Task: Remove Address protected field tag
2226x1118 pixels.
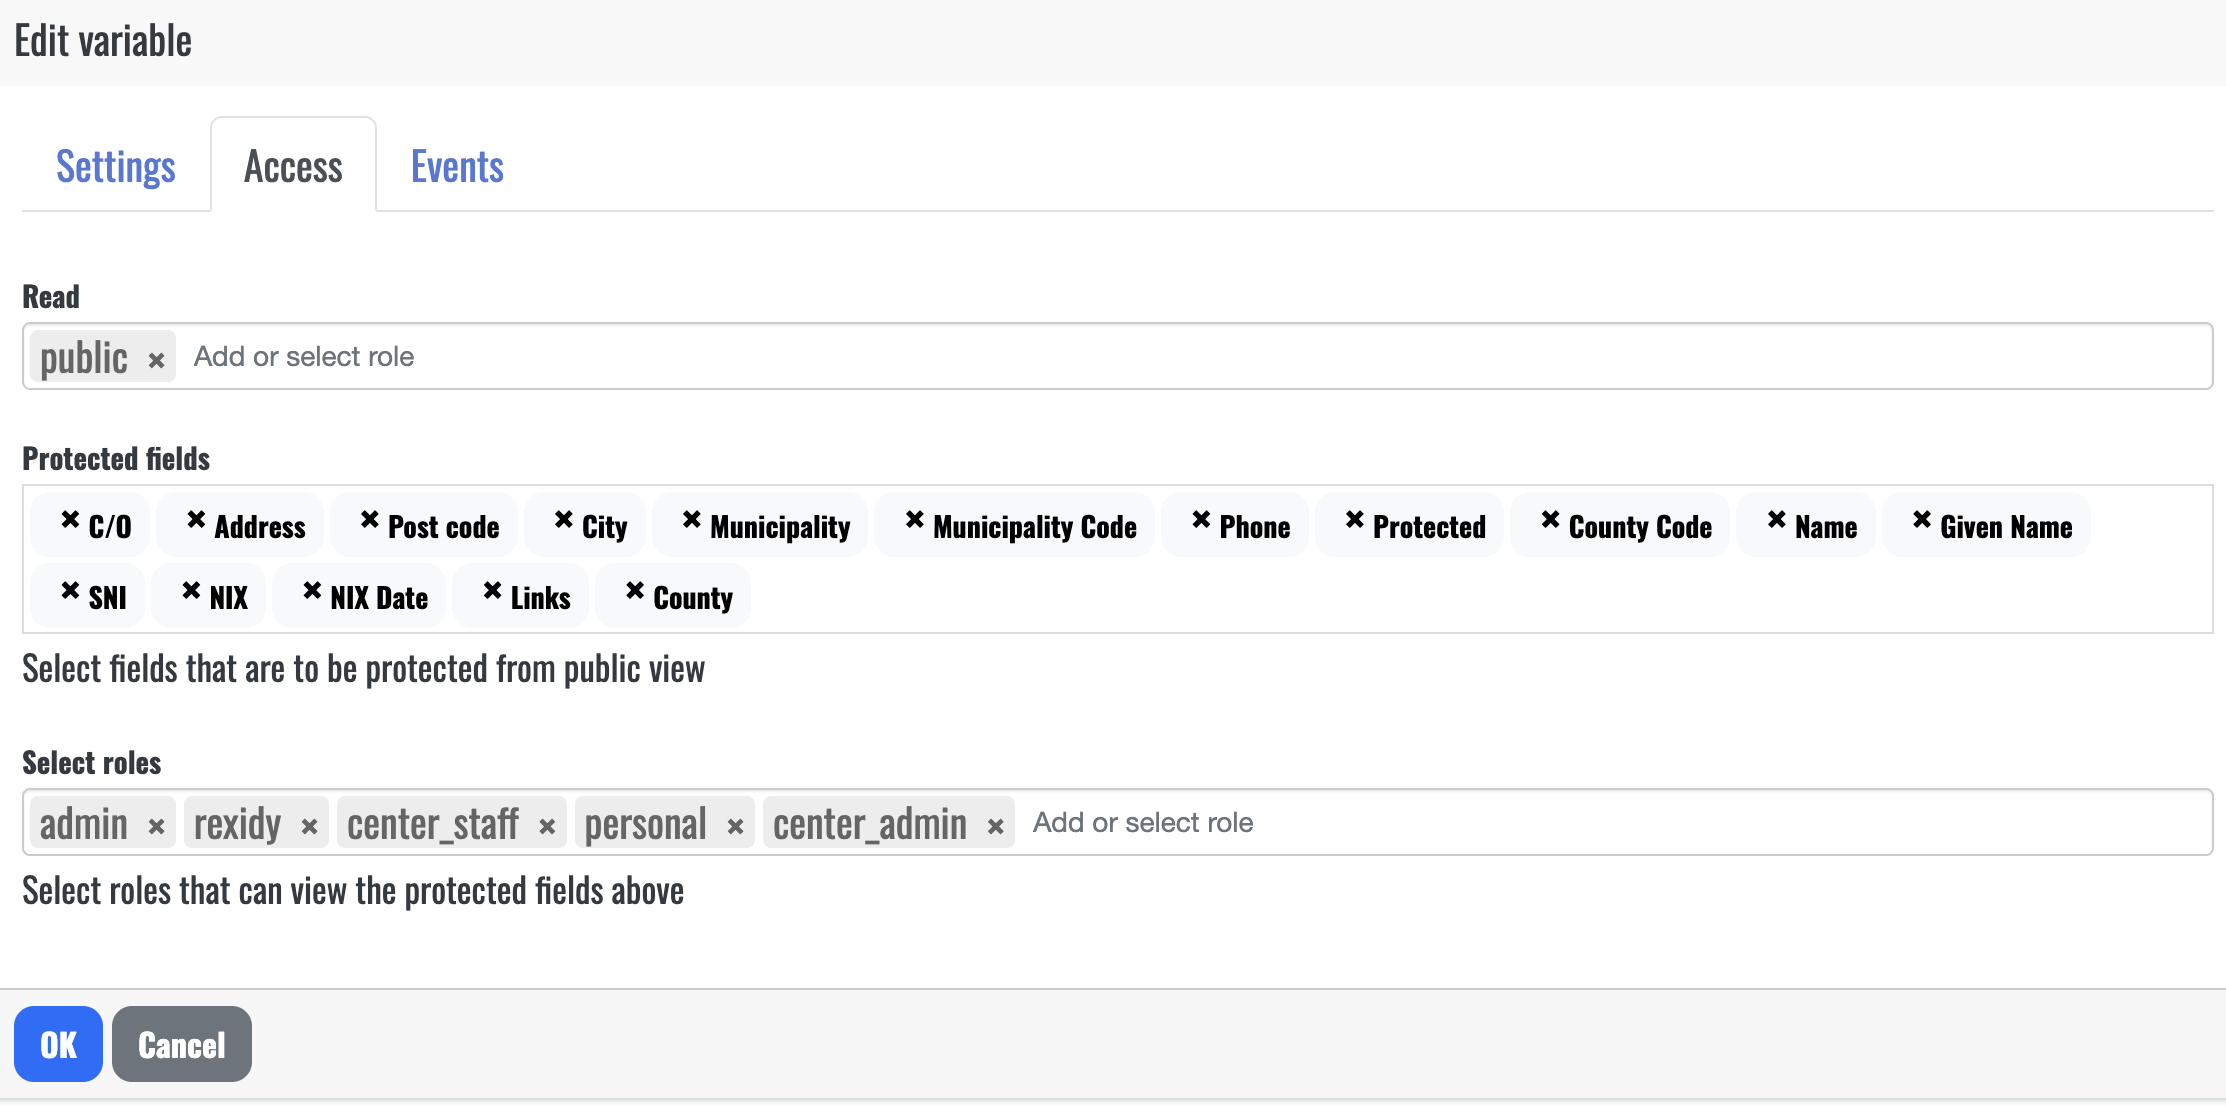Action: pyautogui.click(x=196, y=520)
